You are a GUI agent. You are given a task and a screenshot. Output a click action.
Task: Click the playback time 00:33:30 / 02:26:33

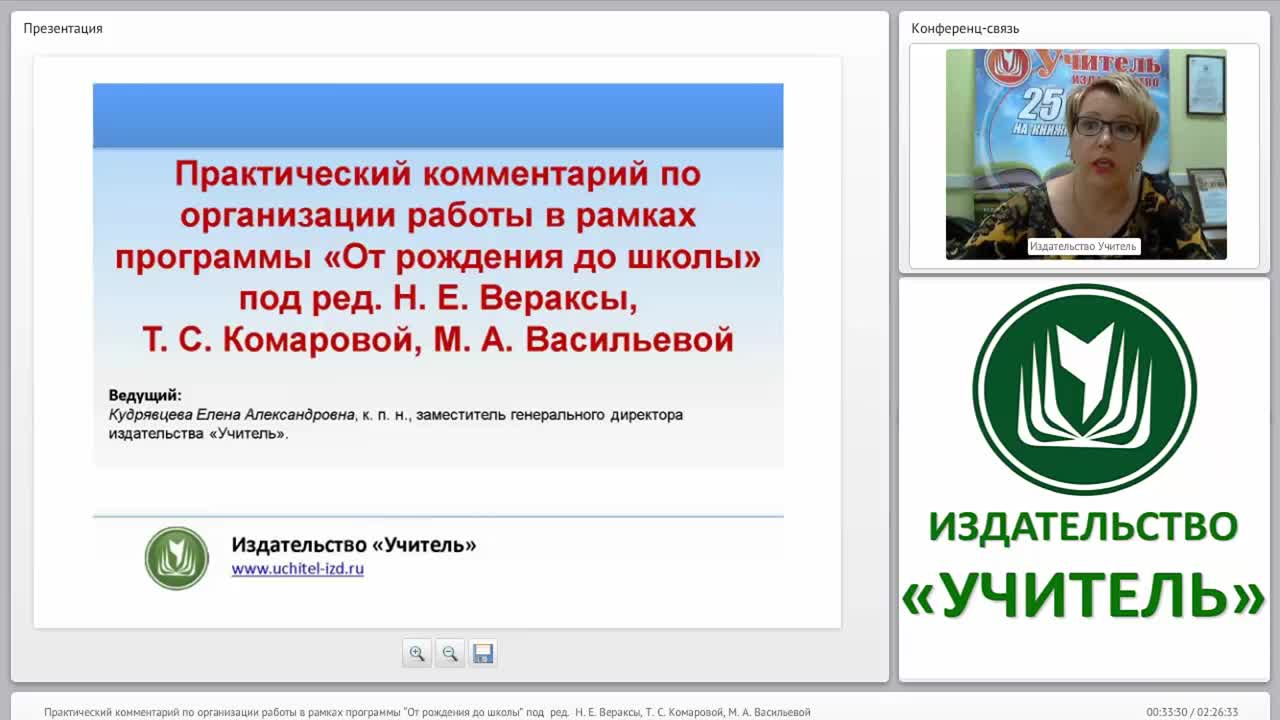coord(1192,712)
